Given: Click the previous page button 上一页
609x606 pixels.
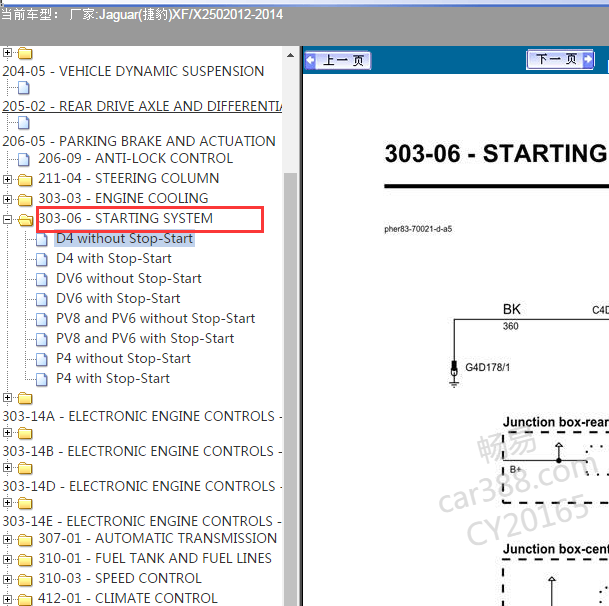Looking at the screenshot, I should (x=338, y=61).
